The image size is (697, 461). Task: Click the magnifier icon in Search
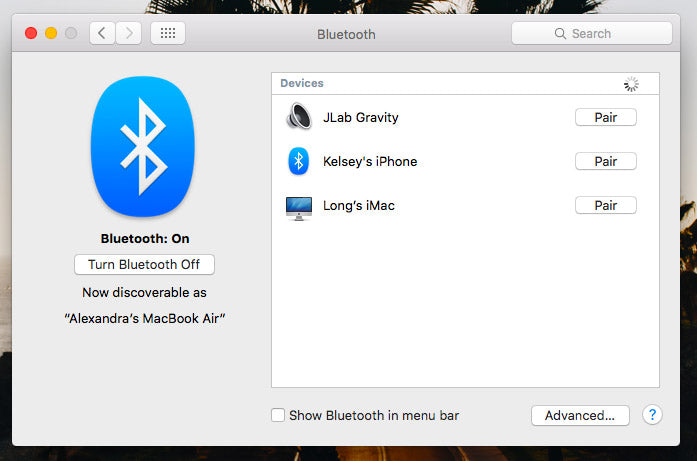point(560,34)
